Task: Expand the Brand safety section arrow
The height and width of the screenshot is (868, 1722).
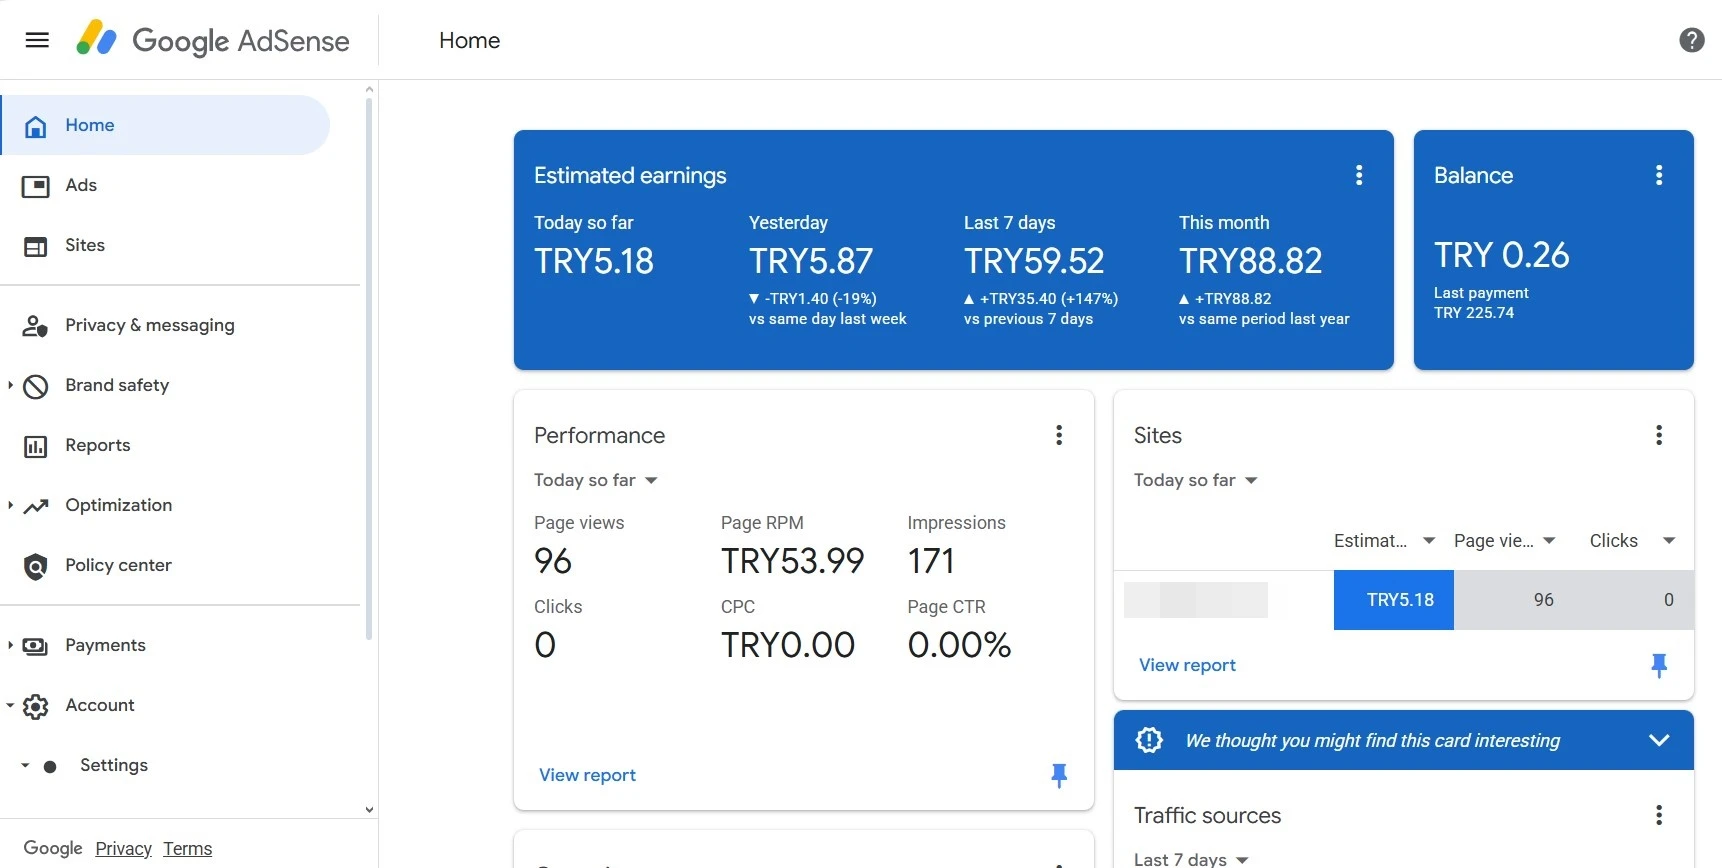Action: pos(10,385)
